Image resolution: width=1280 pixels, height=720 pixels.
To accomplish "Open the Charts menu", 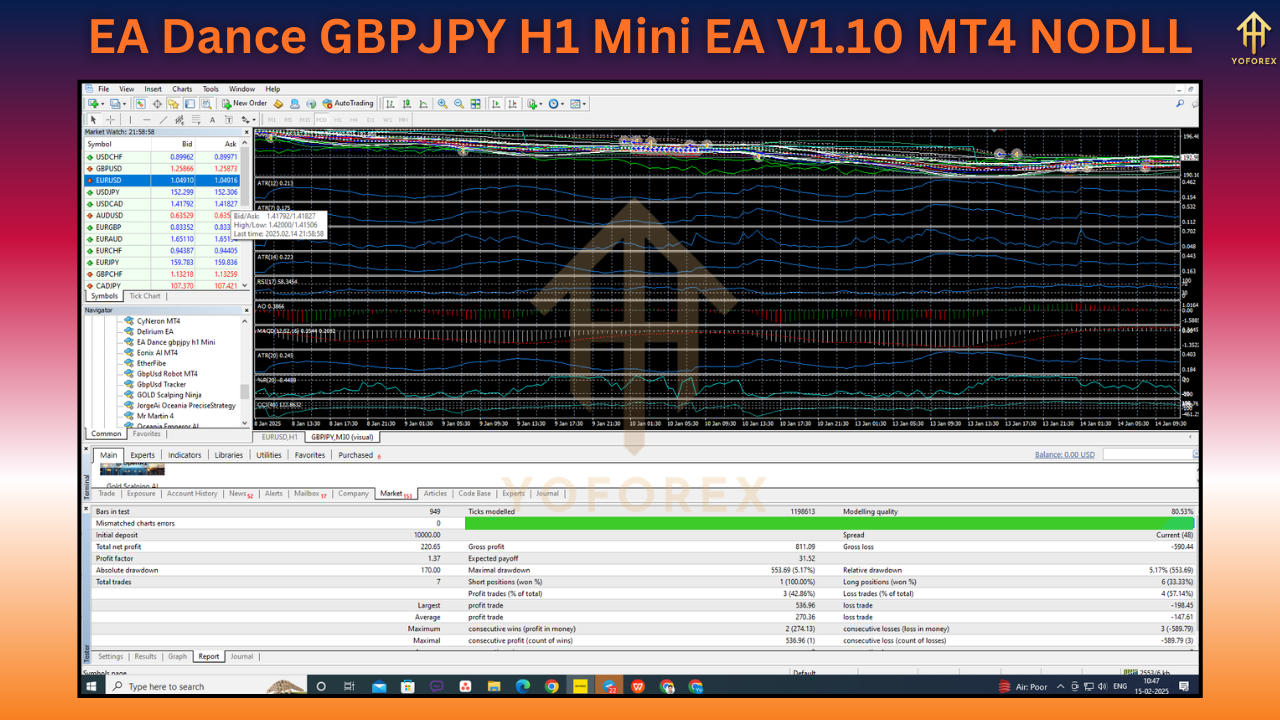I will 182,88.
